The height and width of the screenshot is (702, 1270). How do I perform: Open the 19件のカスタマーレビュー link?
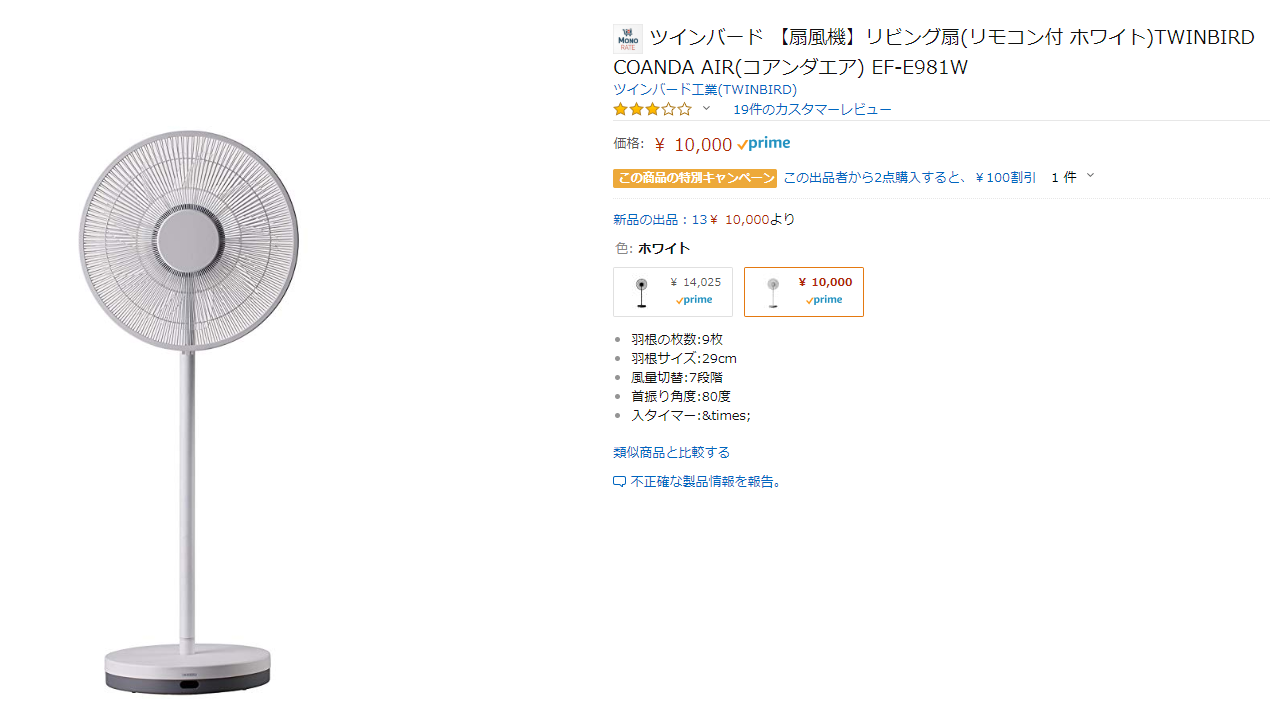coord(811,109)
